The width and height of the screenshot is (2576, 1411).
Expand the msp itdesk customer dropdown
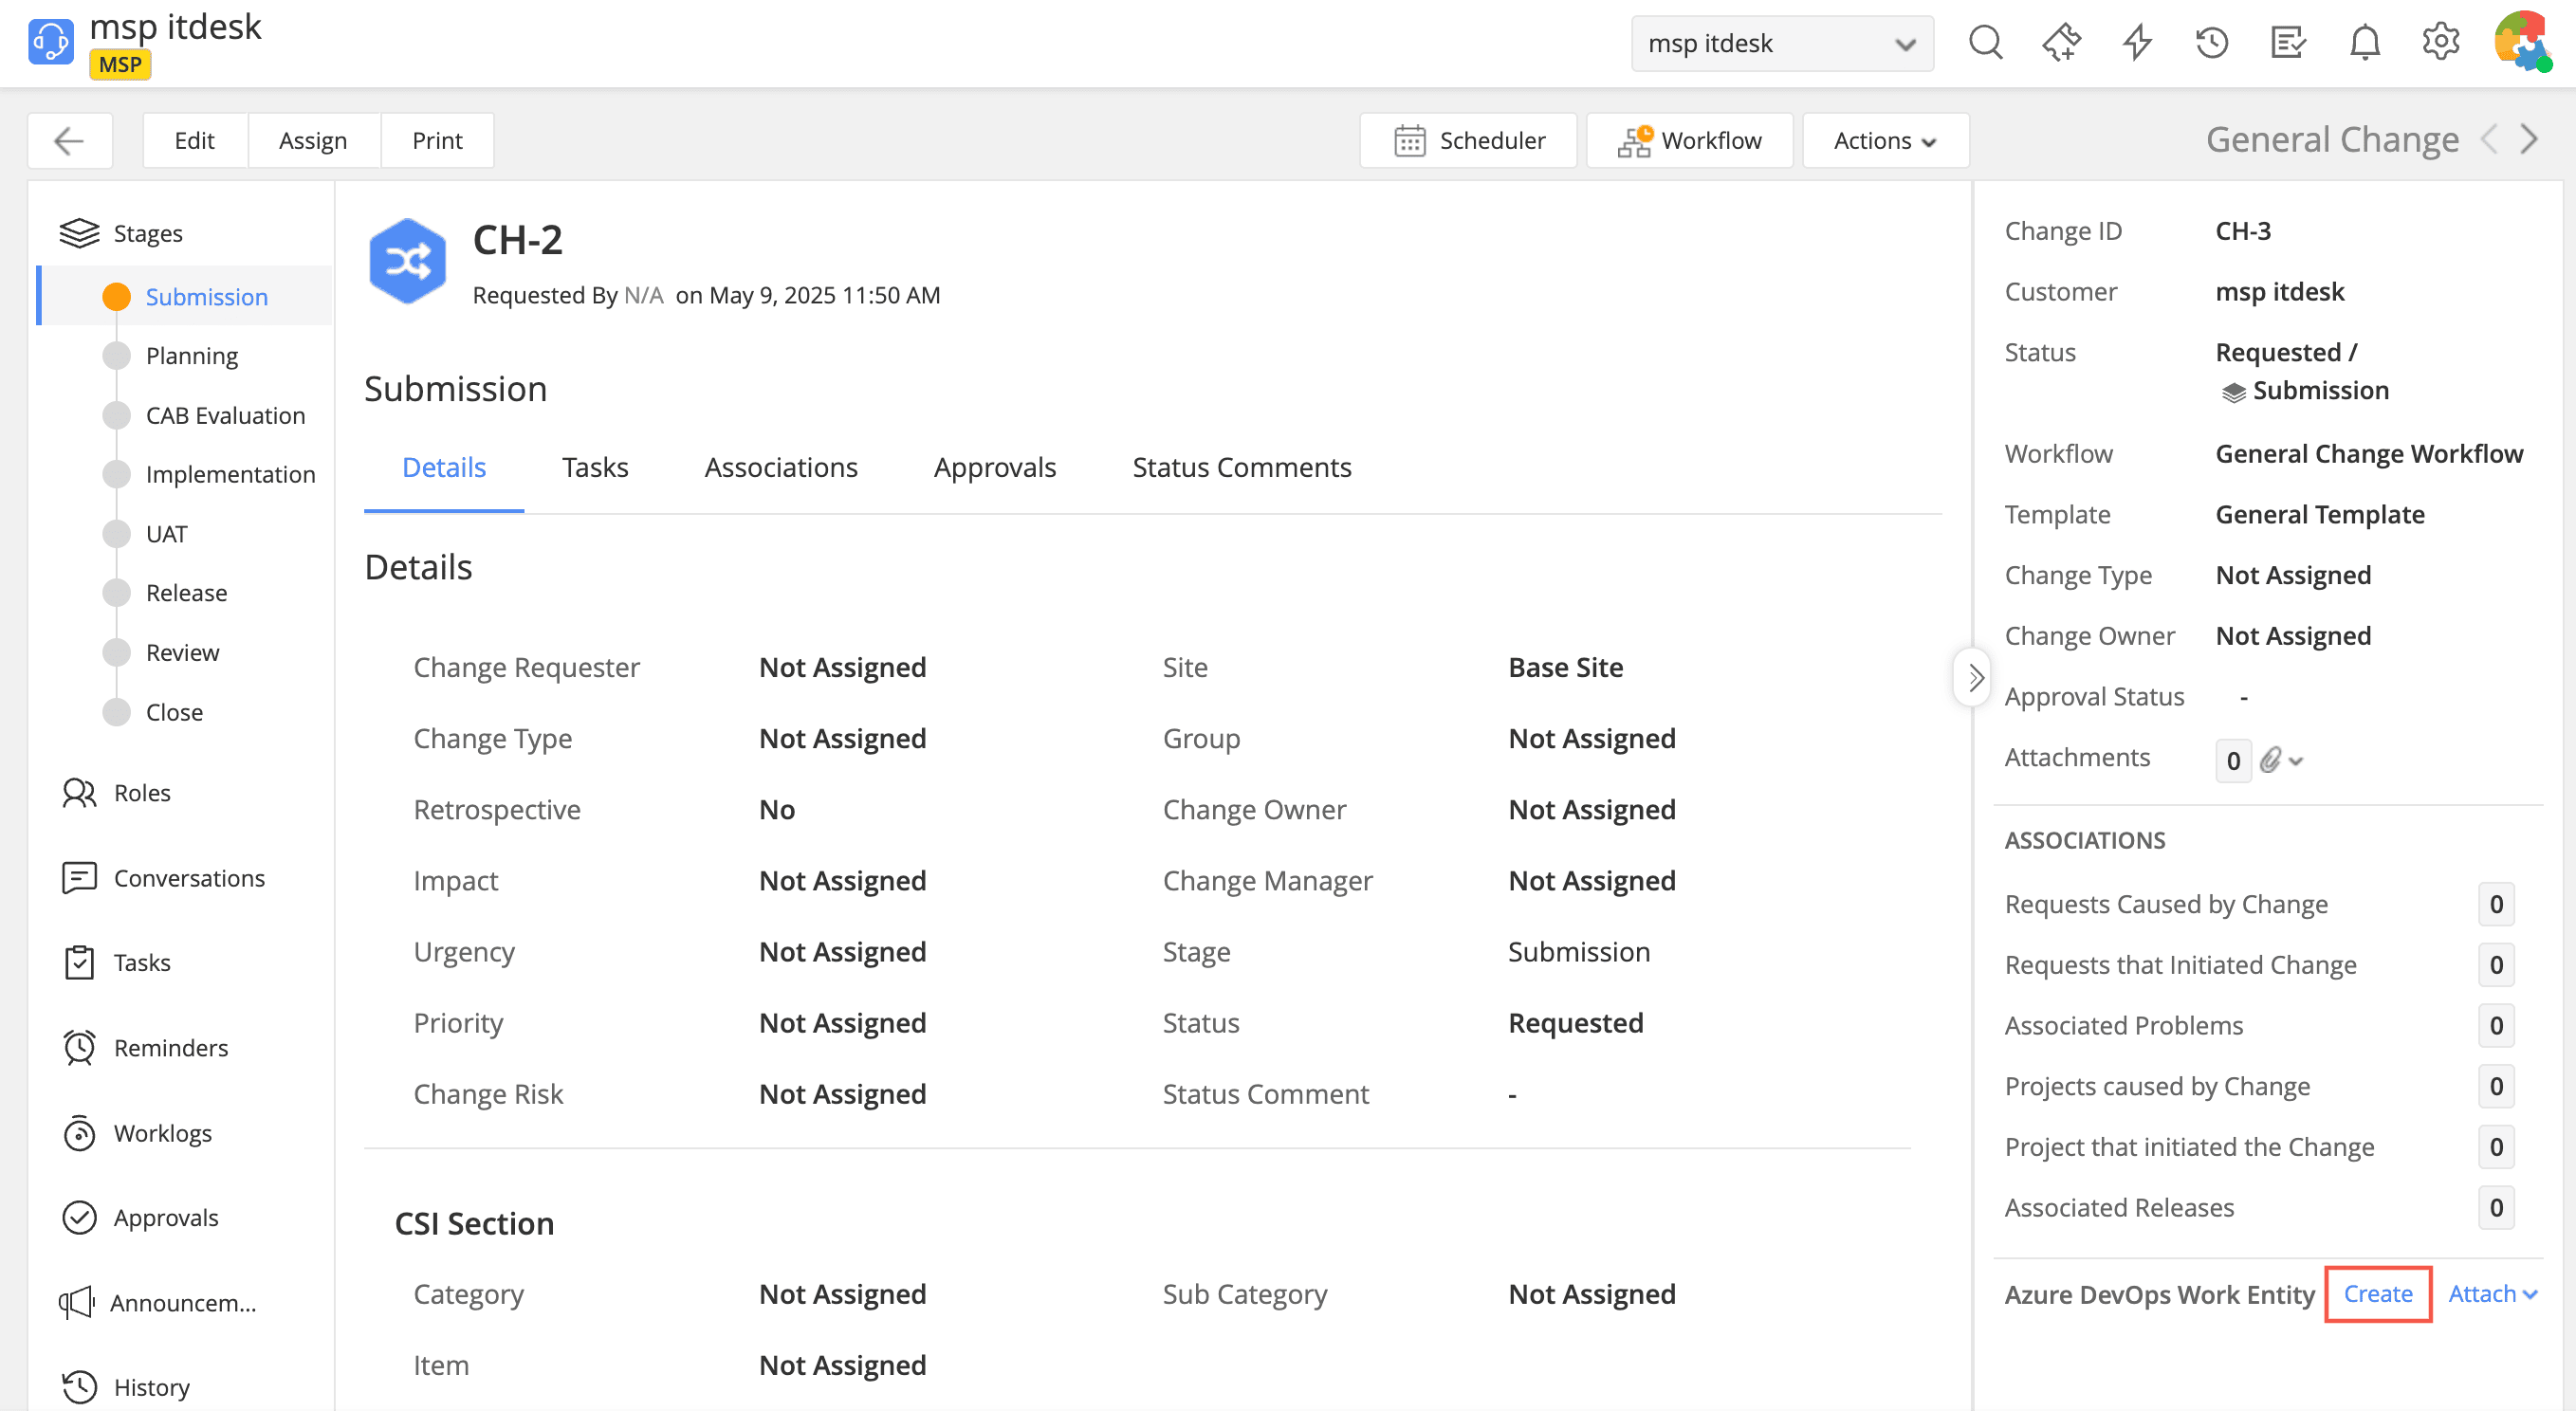pos(1781,44)
